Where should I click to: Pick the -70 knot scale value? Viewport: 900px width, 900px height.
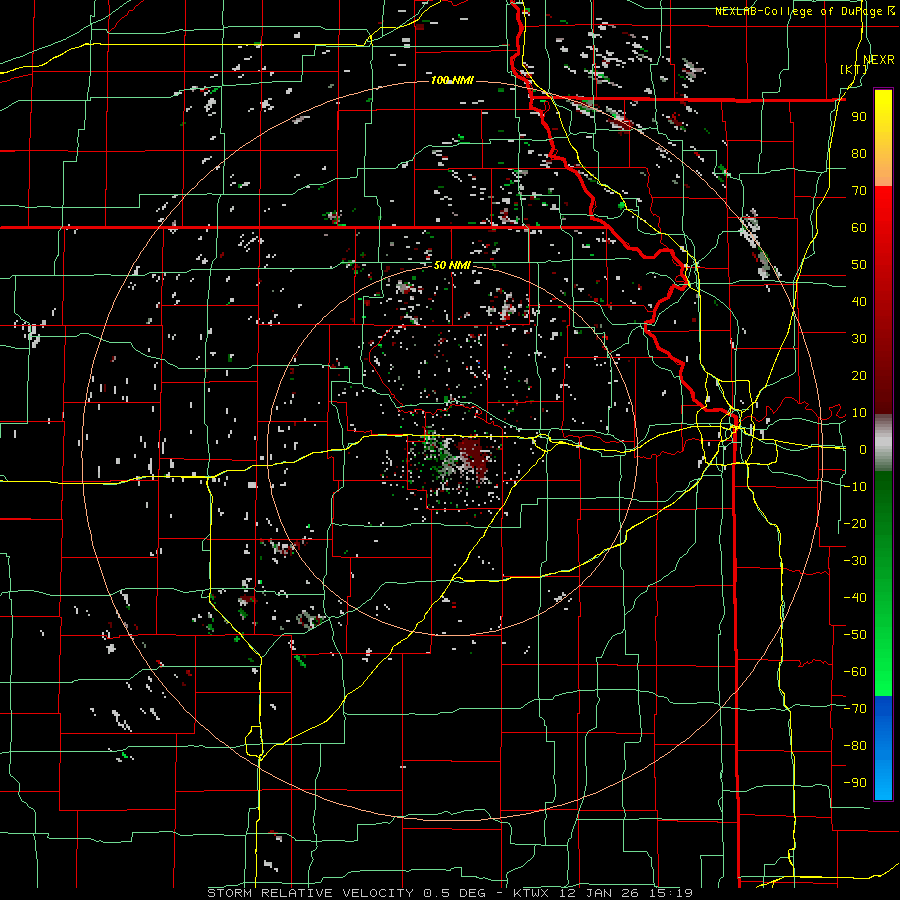coord(855,709)
